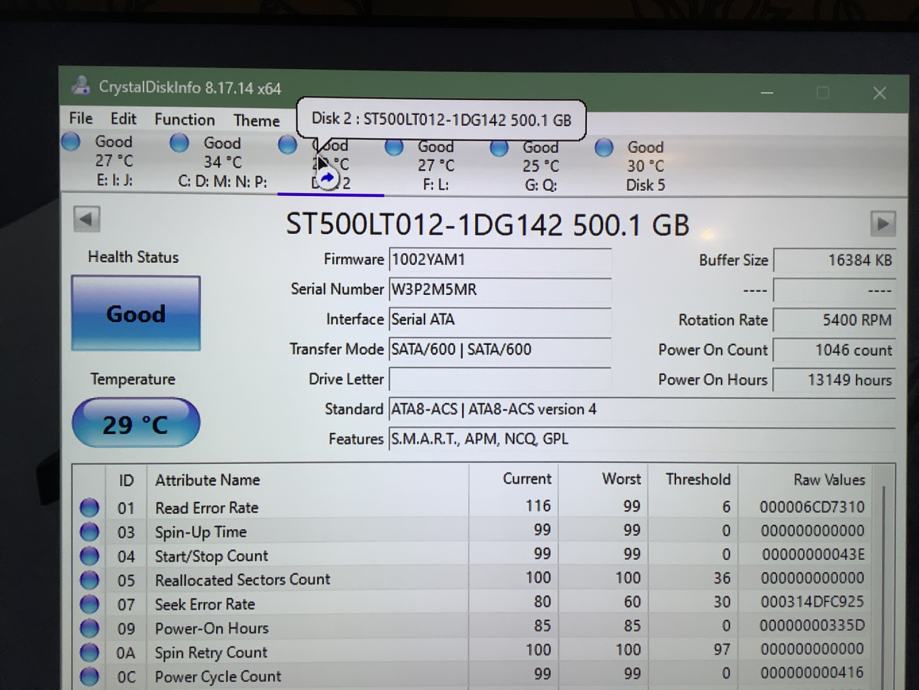Viewport: 919px width, 690px height.
Task: Click status orb of E: I: J: disk
Action: click(x=70, y=141)
